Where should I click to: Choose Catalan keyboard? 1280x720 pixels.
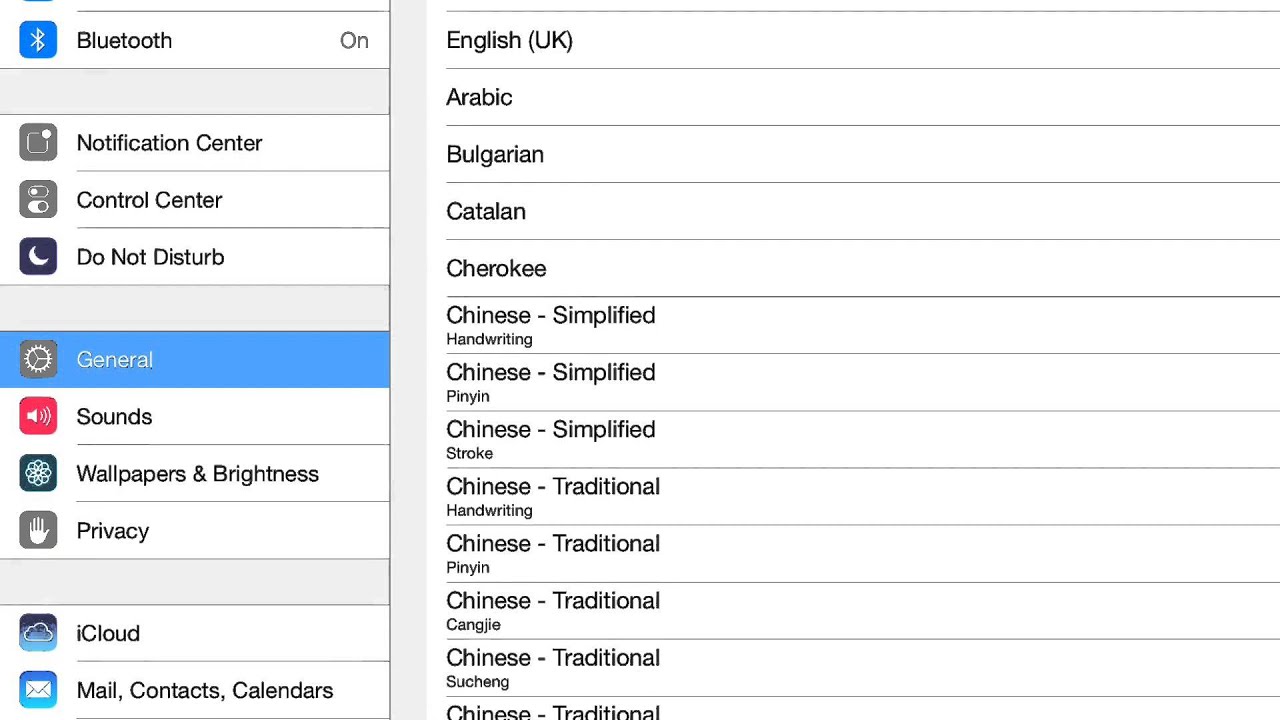coord(853,211)
